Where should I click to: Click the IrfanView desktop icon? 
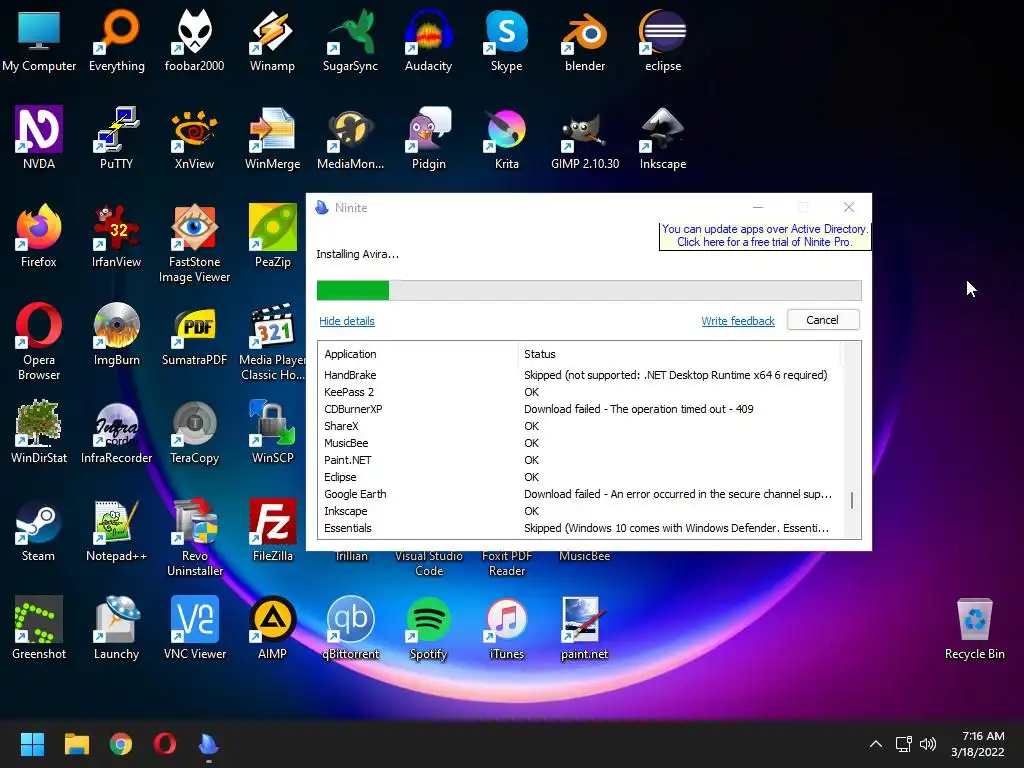point(117,235)
